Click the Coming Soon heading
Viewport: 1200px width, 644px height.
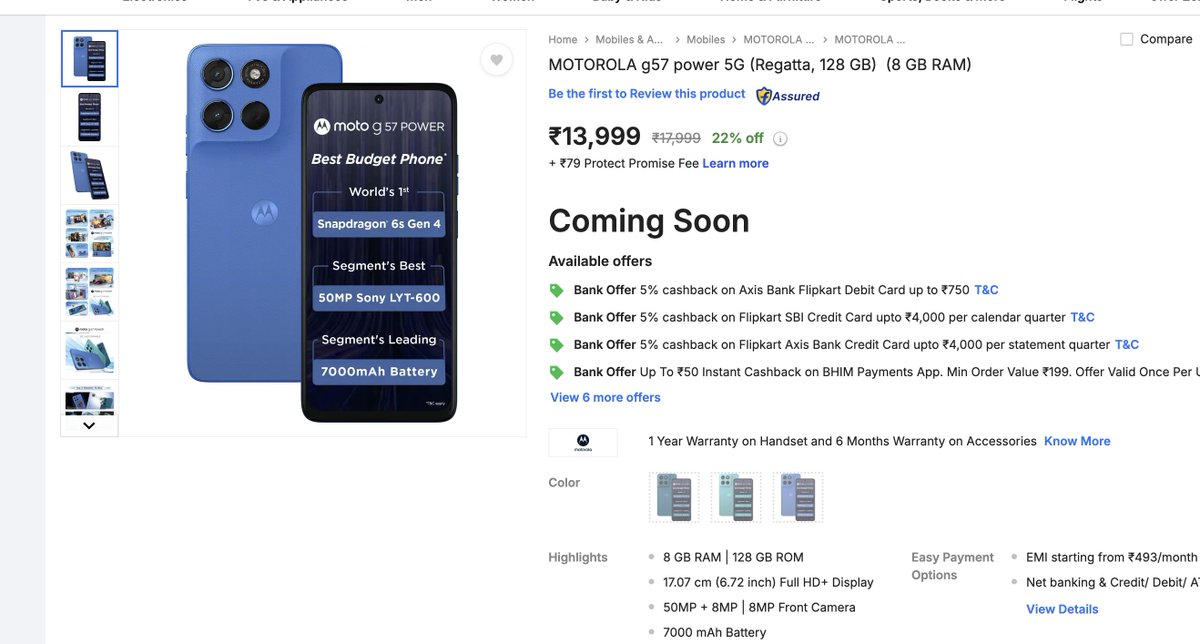coord(649,221)
